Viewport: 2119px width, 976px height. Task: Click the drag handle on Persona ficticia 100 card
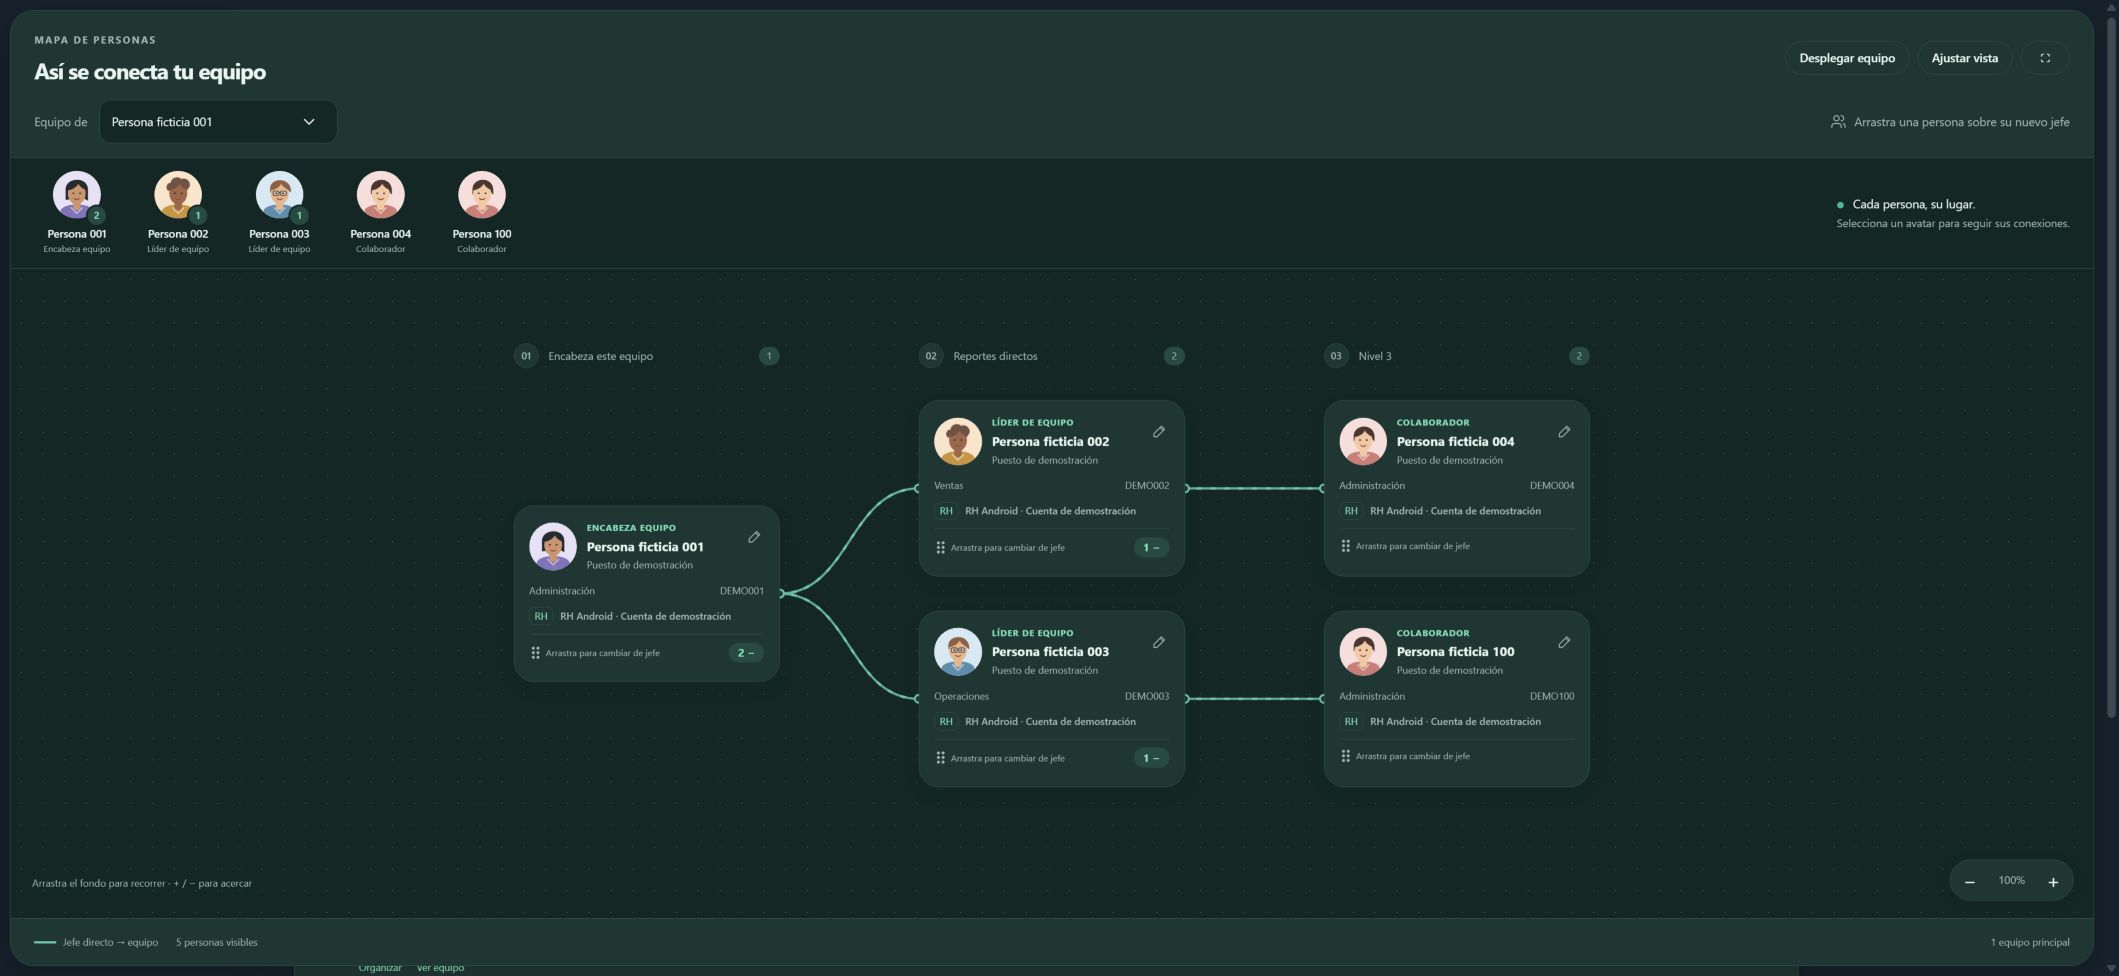1345,756
